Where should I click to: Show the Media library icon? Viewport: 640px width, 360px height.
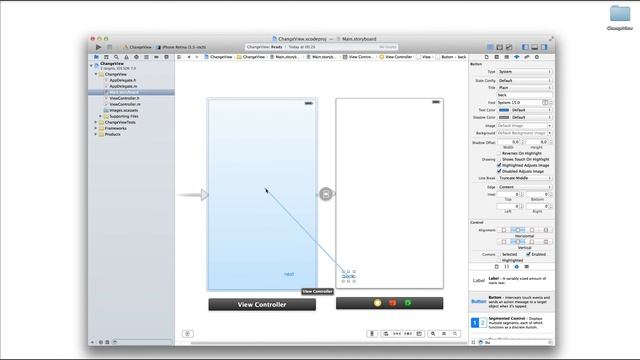pyautogui.click(x=527, y=267)
